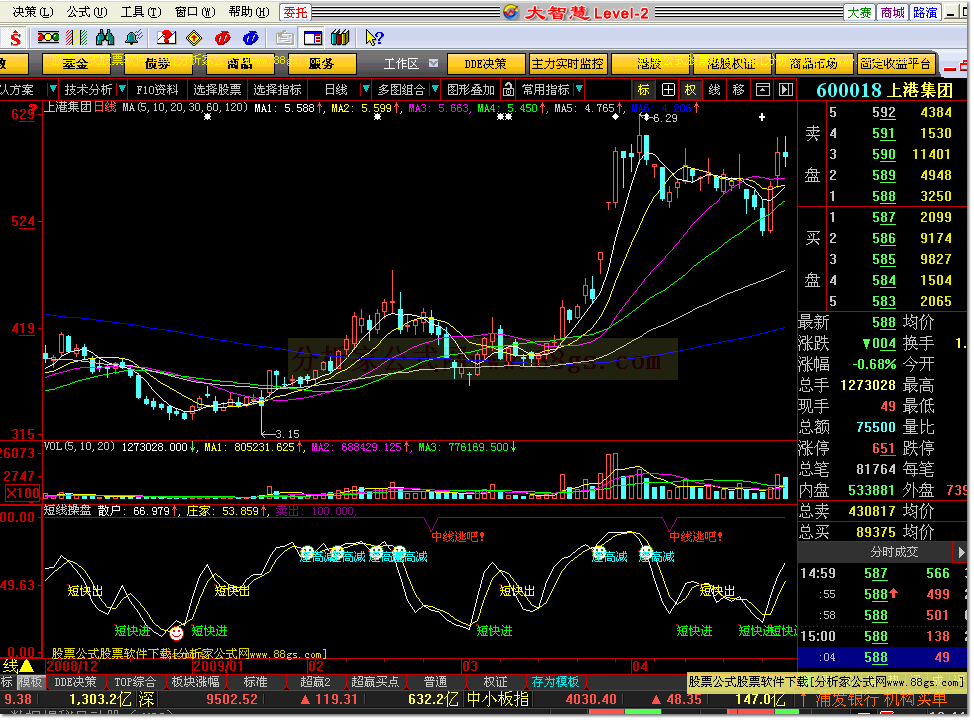Click 图形叠加 in the chart toolbar
974x720 pixels.
click(x=471, y=90)
